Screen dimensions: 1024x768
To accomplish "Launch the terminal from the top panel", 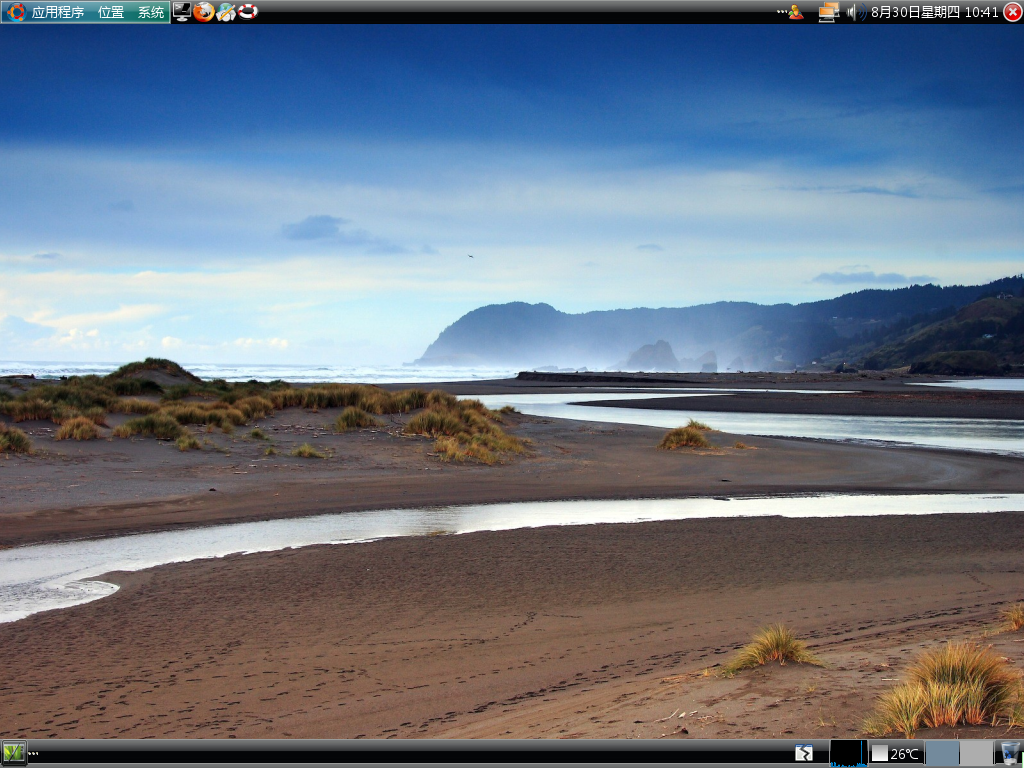I will click(182, 11).
